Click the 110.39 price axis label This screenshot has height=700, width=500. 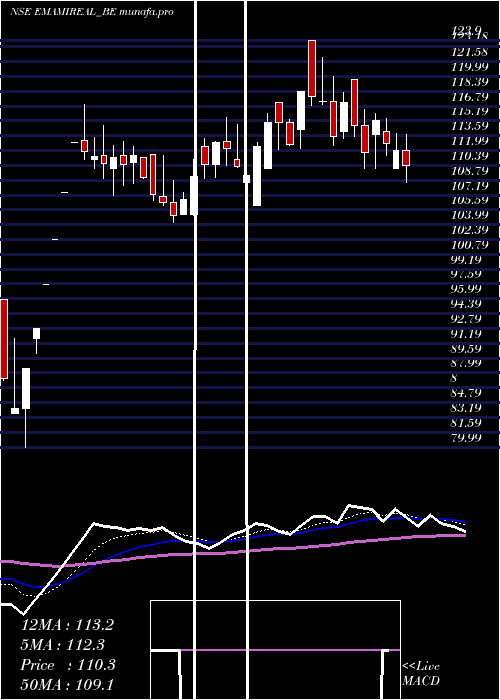click(x=469, y=156)
